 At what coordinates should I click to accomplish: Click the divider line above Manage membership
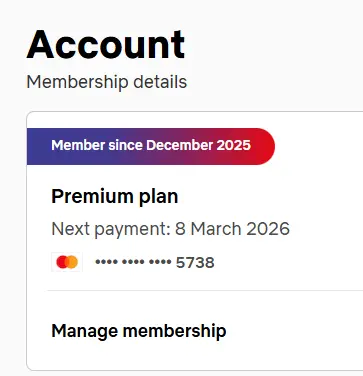tap(205, 290)
